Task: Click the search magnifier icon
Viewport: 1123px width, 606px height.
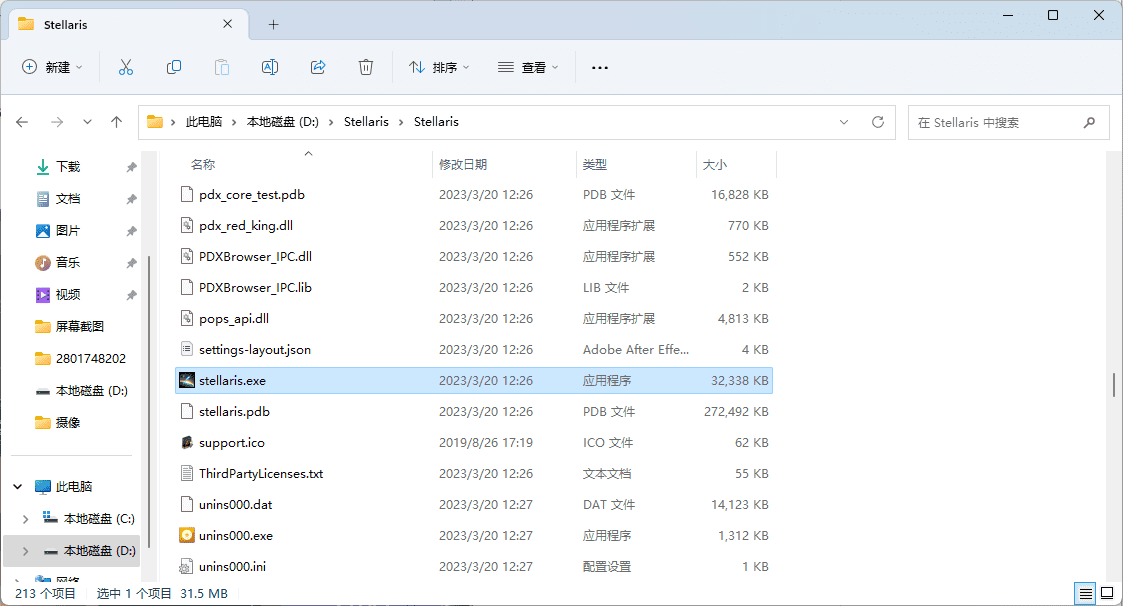Action: coord(1089,122)
